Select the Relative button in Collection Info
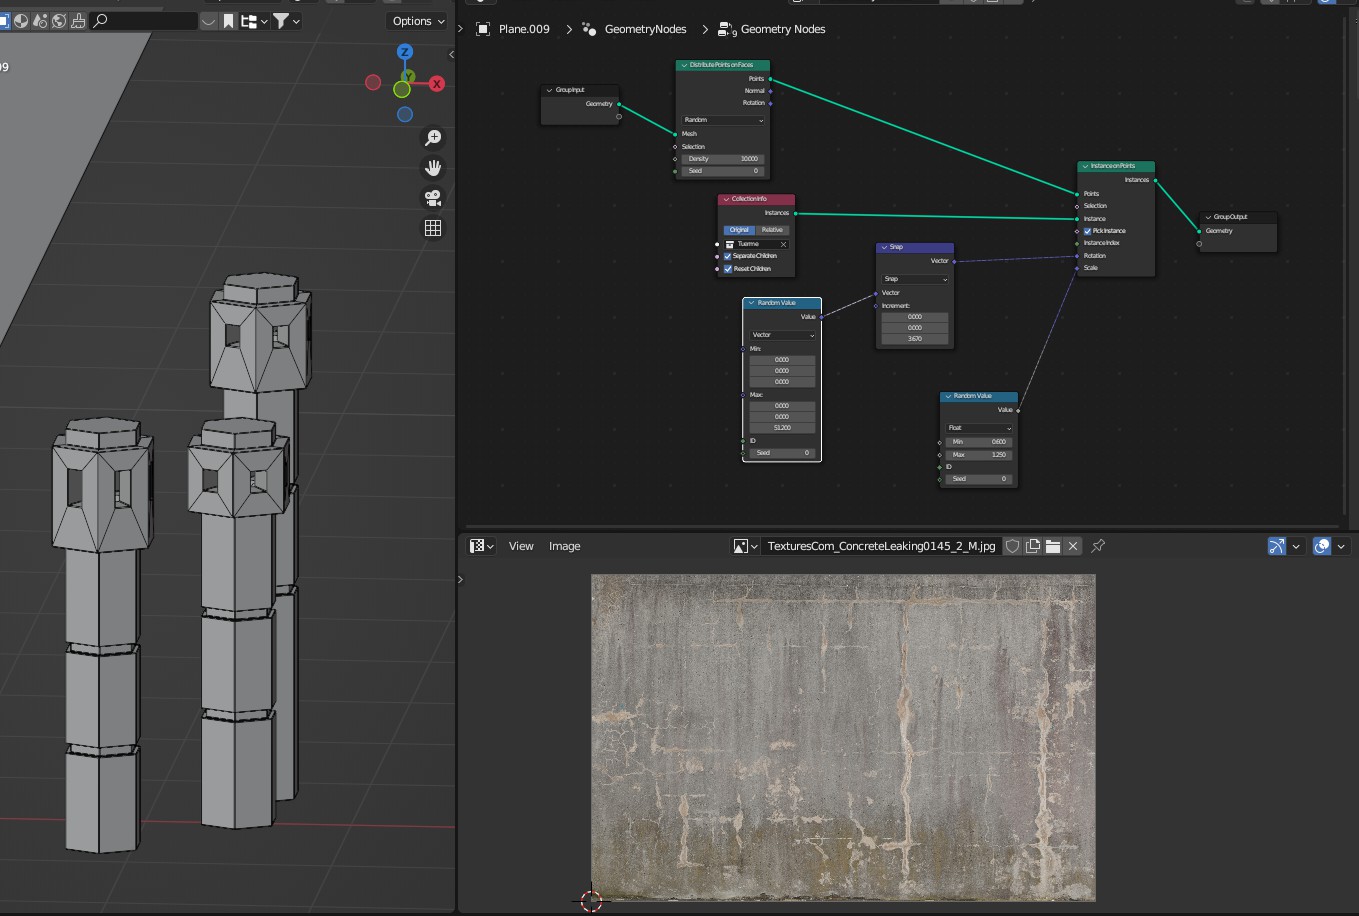Screen dimensions: 1359x916 pos(772,230)
